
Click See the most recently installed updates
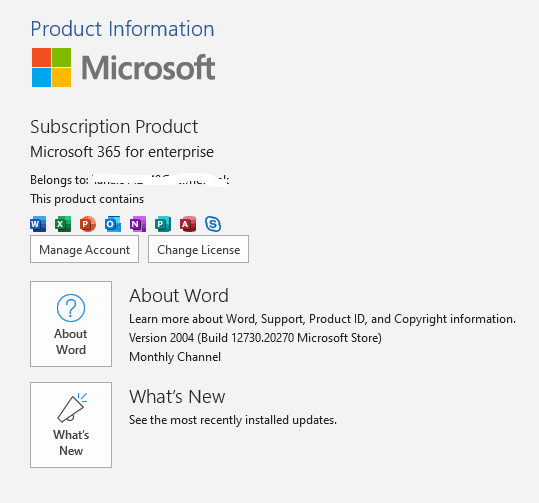[233, 420]
